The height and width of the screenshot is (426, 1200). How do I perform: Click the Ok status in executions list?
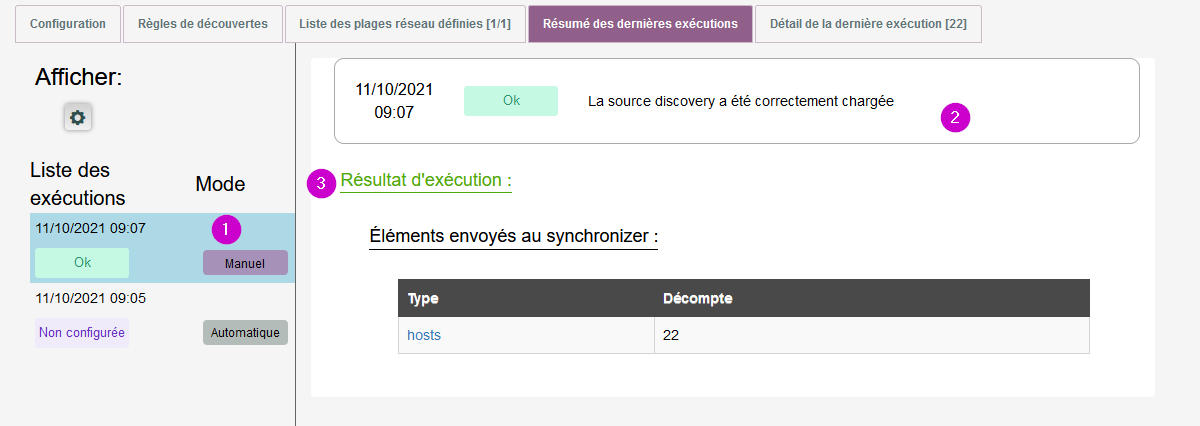click(x=82, y=263)
